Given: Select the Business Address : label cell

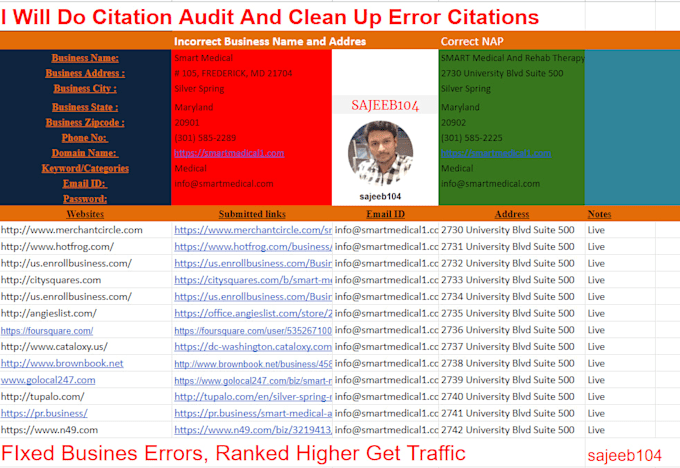Looking at the screenshot, I should click(x=85, y=73).
